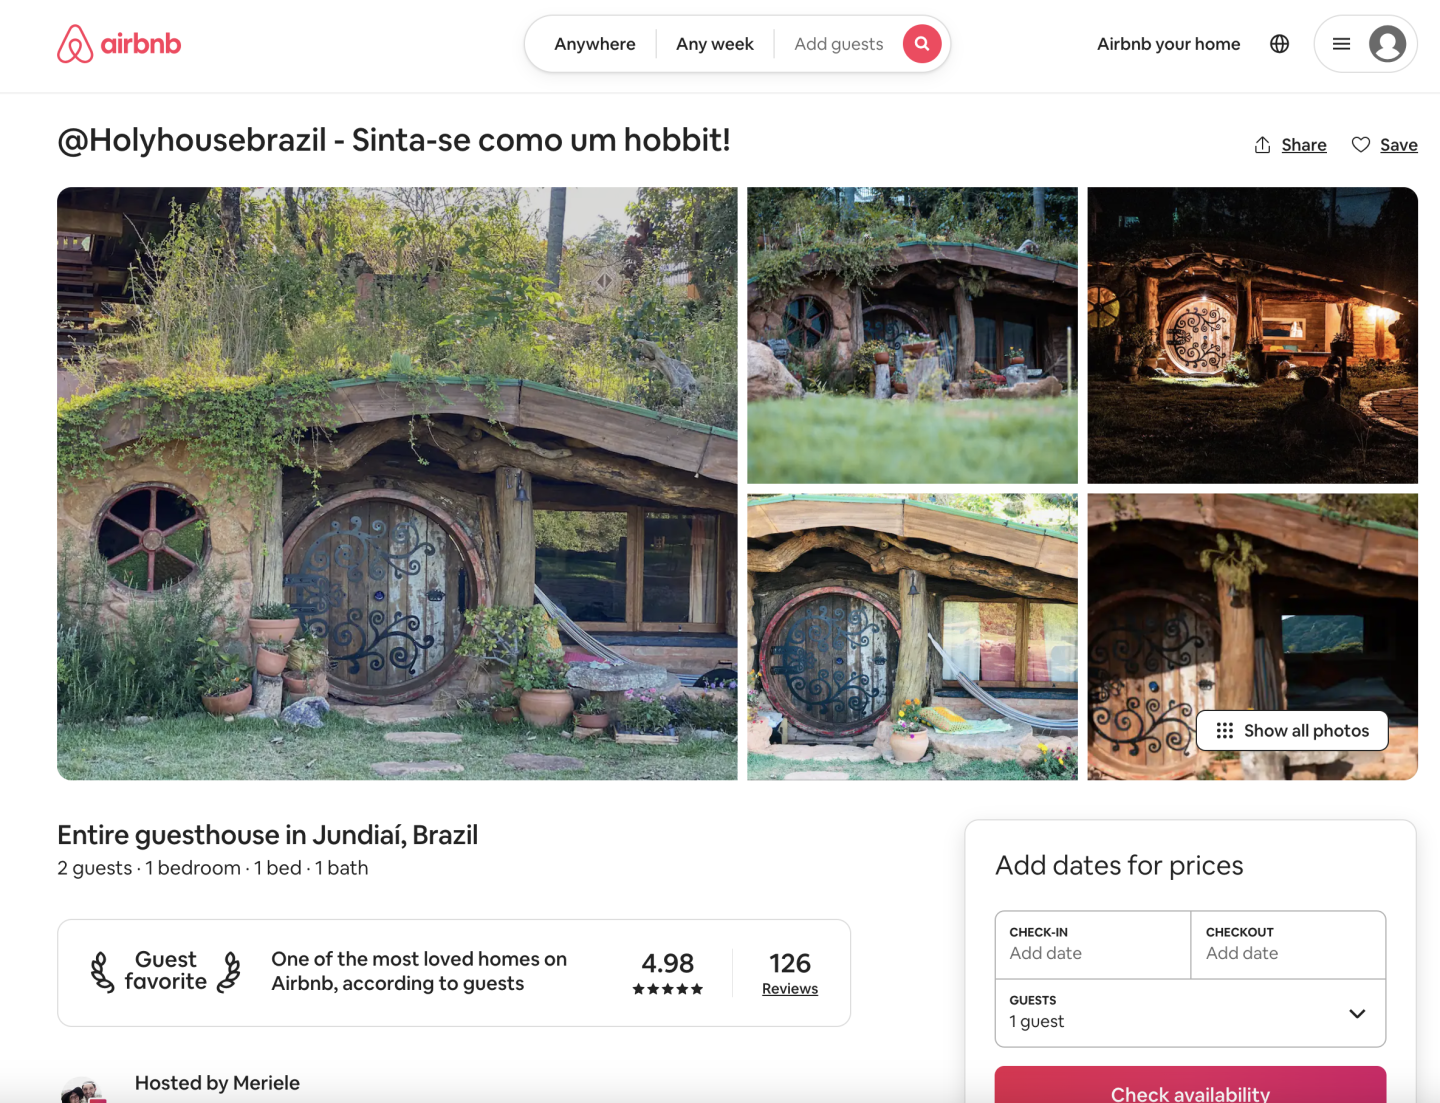Click the red search magnifier button

(922, 44)
